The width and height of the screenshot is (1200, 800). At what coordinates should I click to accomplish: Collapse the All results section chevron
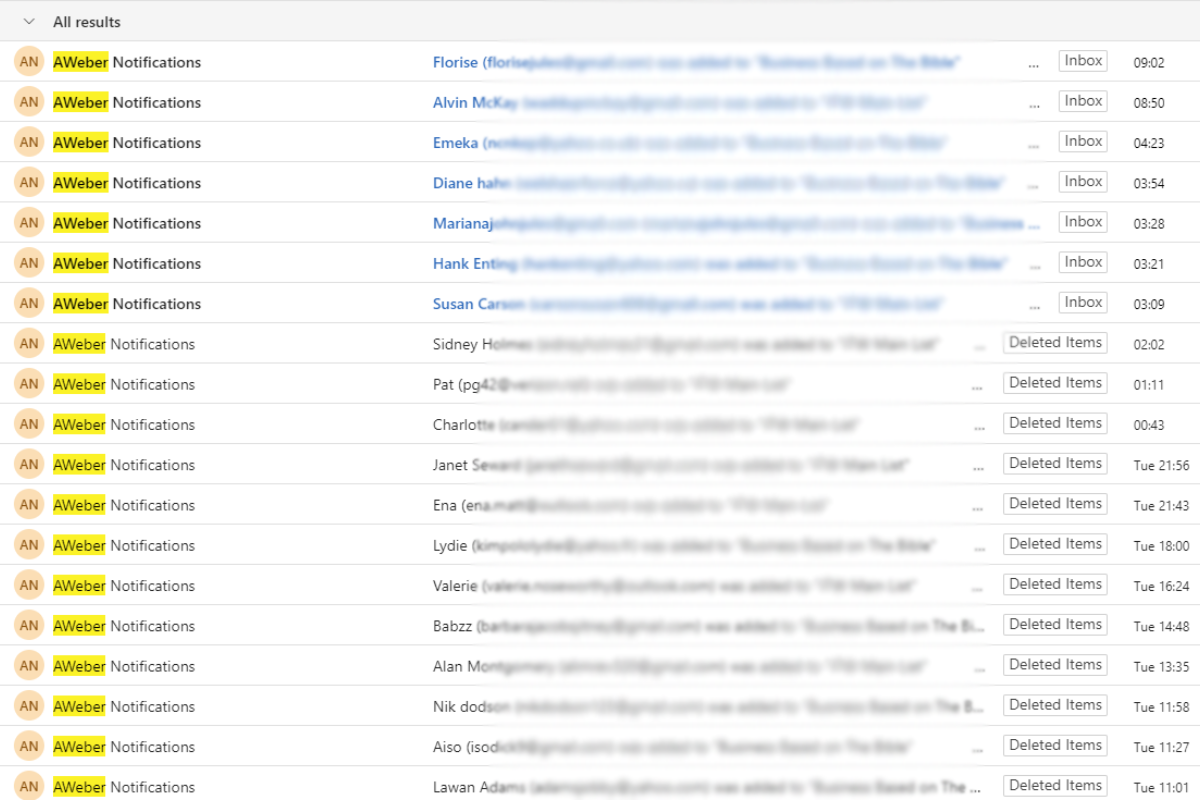(29, 22)
